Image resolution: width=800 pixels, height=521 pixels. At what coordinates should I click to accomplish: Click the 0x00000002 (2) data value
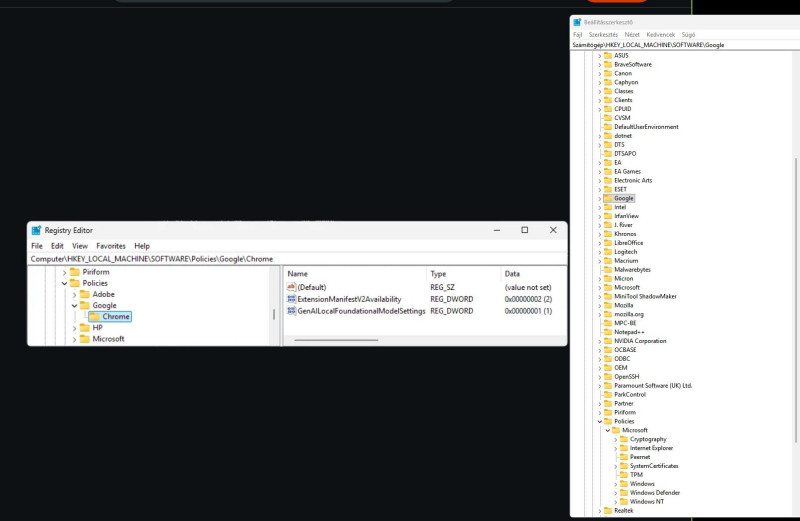(528, 299)
